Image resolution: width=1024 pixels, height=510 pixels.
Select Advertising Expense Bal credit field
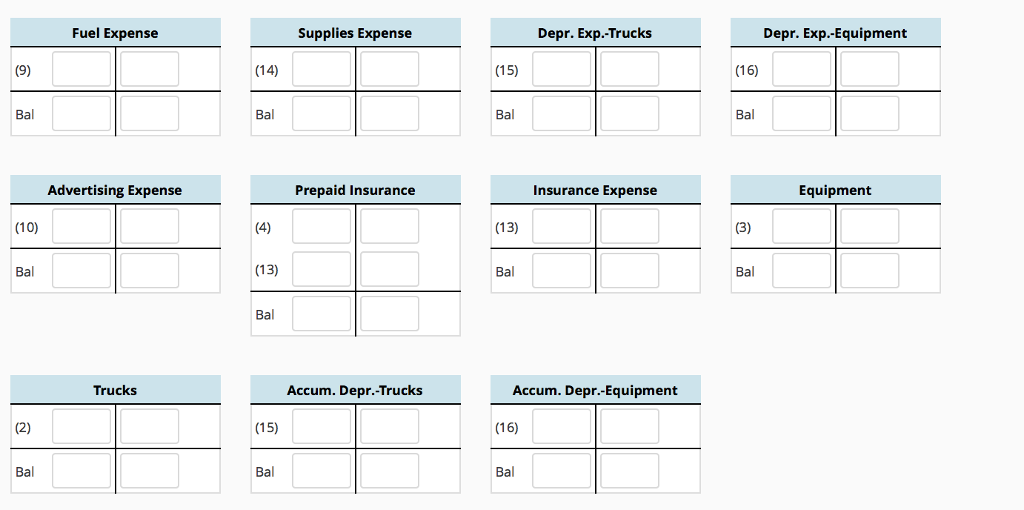pos(150,270)
